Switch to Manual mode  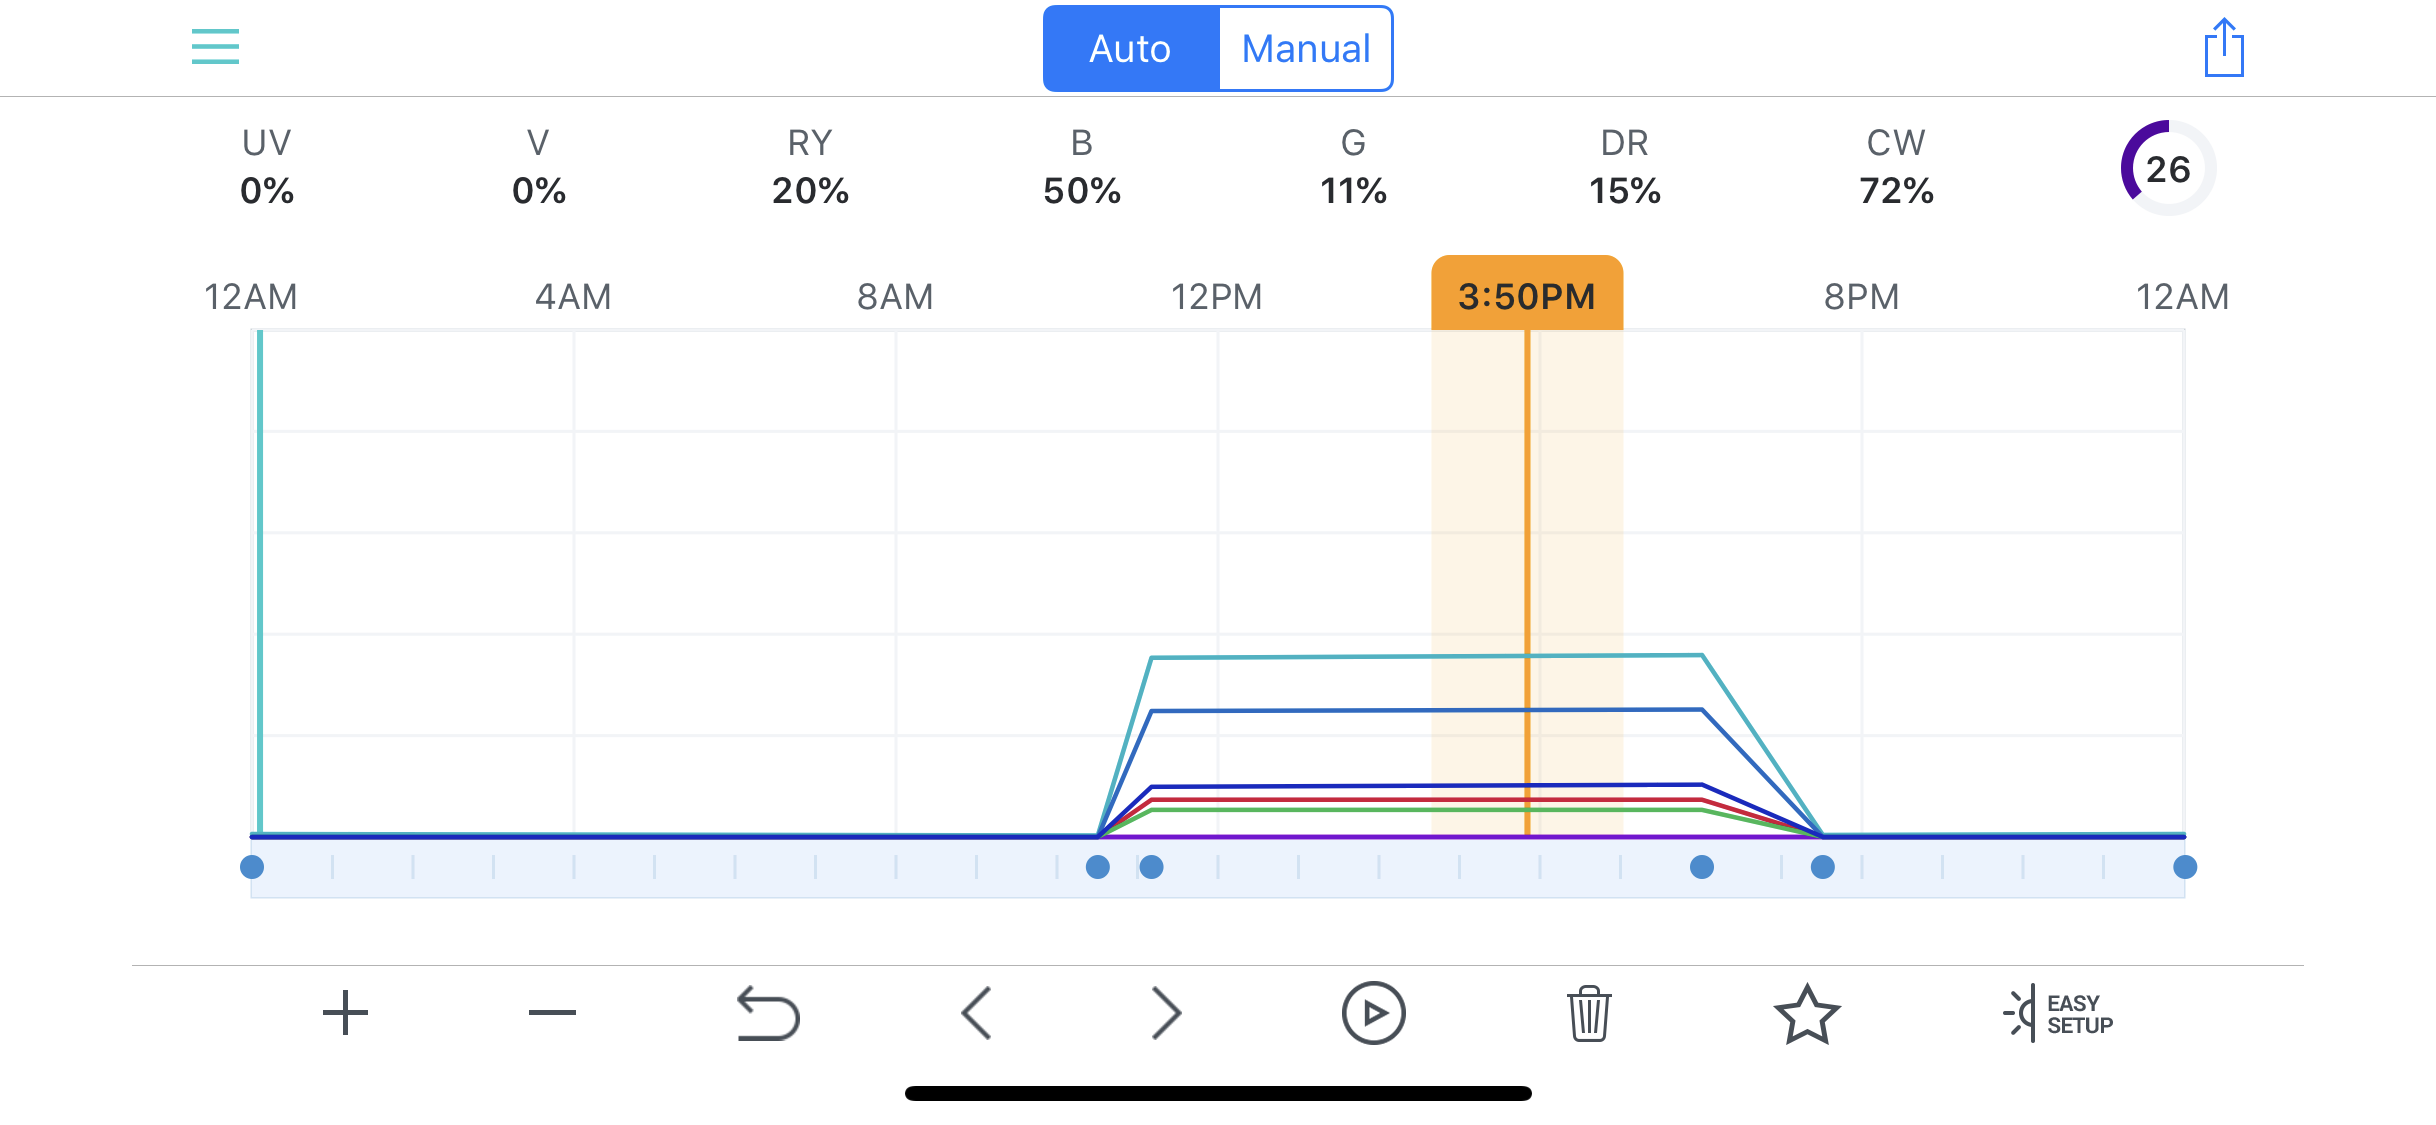click(x=1305, y=49)
